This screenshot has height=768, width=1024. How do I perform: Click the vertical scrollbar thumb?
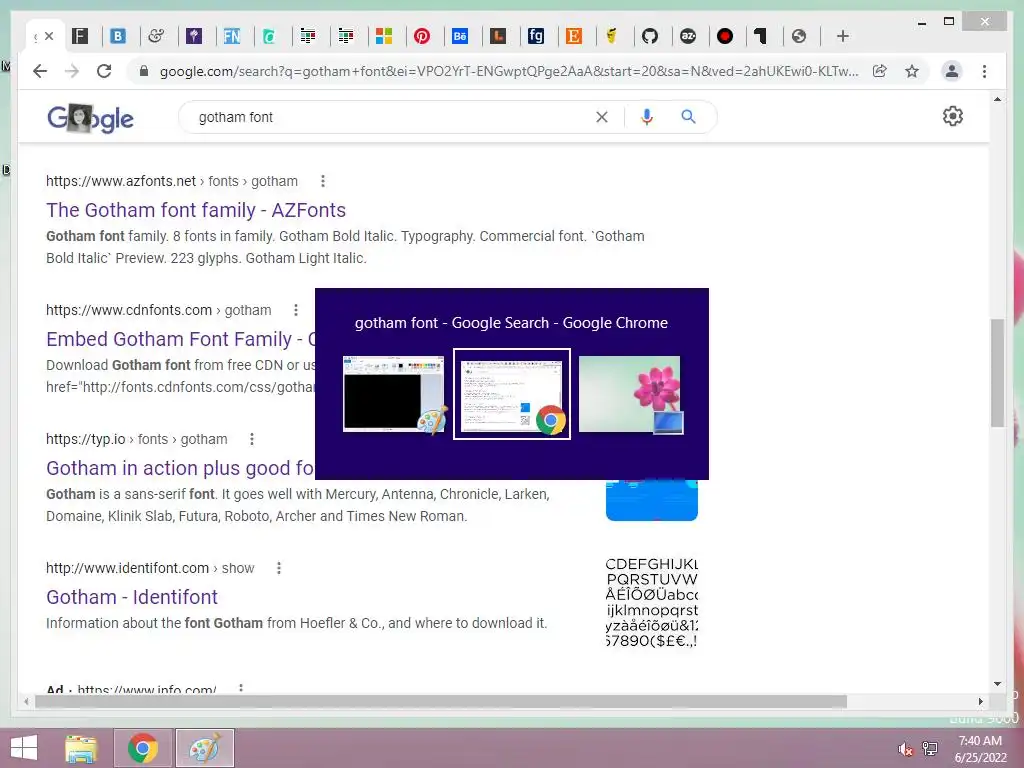997,372
